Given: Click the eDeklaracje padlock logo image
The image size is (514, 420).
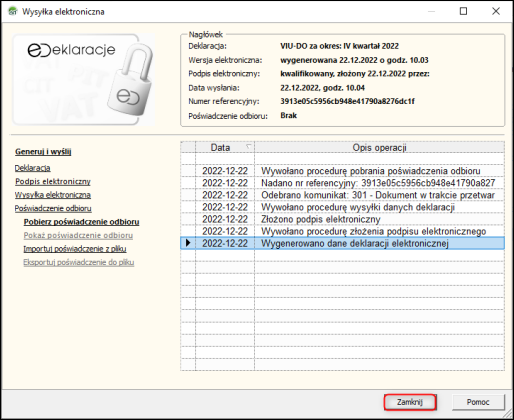Looking at the screenshot, I should coord(83,80).
